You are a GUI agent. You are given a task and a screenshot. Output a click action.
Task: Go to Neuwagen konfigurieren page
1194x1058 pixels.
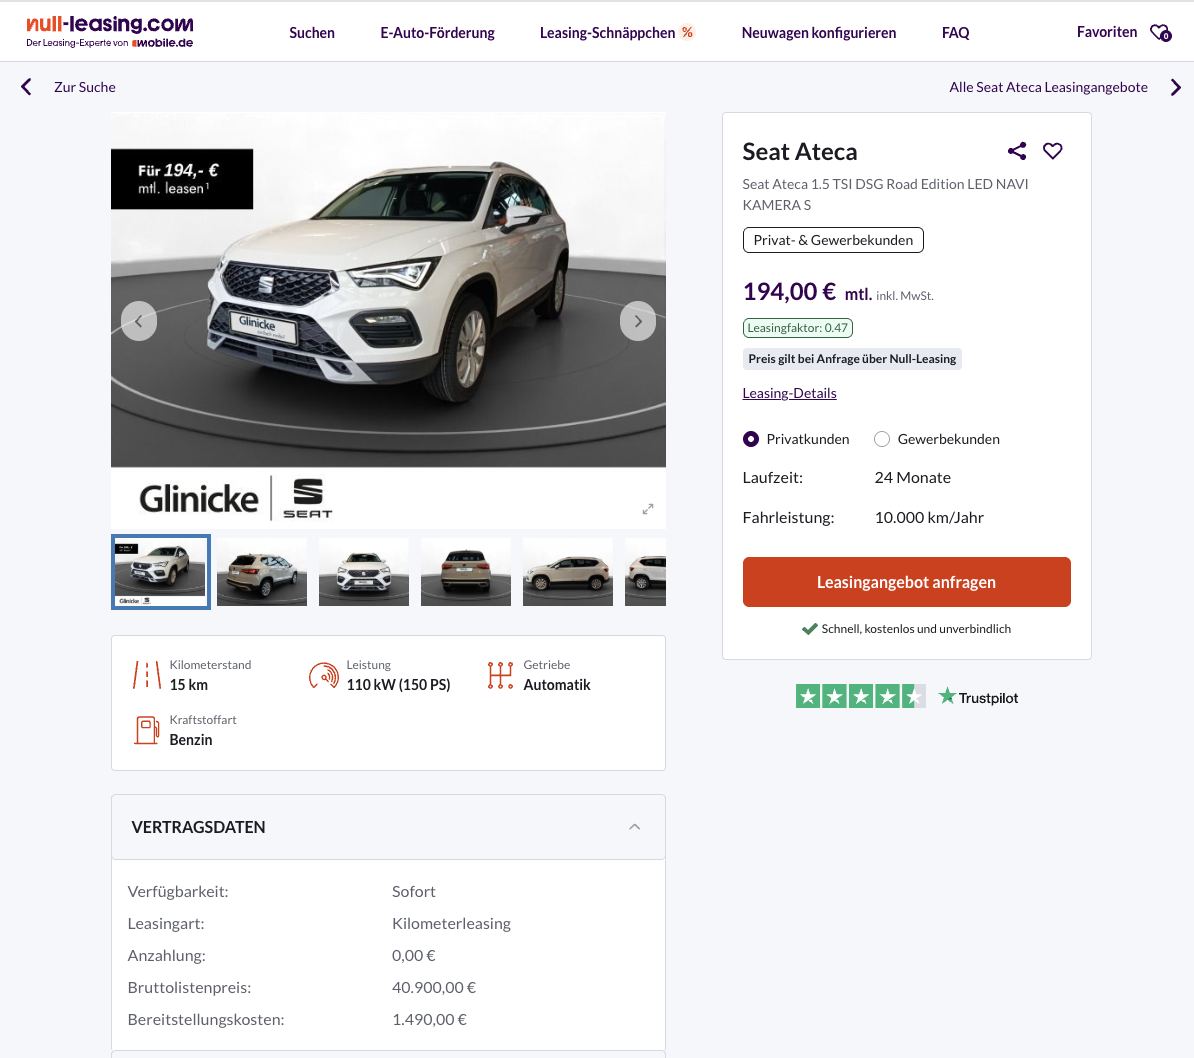818,33
